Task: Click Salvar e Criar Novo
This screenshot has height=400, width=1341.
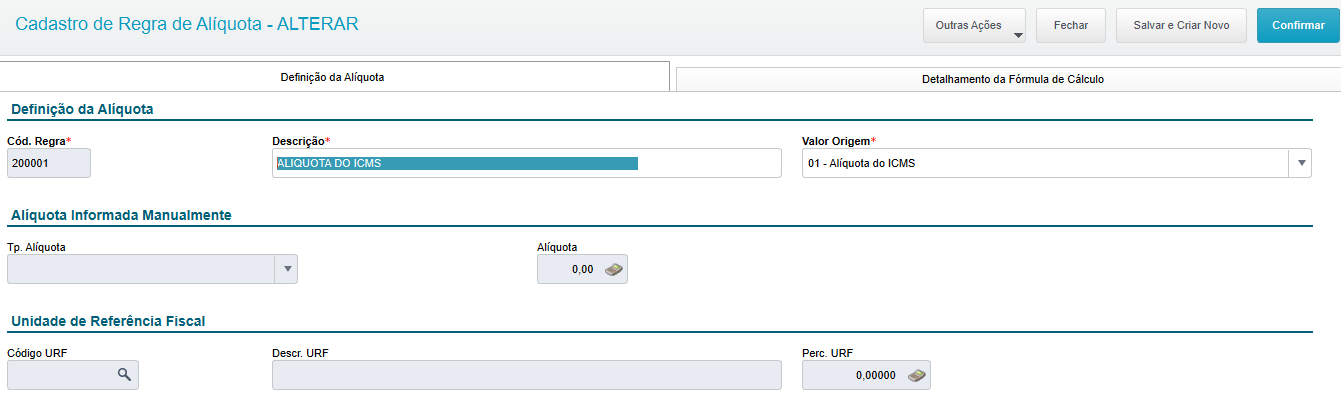Action: tap(1181, 26)
